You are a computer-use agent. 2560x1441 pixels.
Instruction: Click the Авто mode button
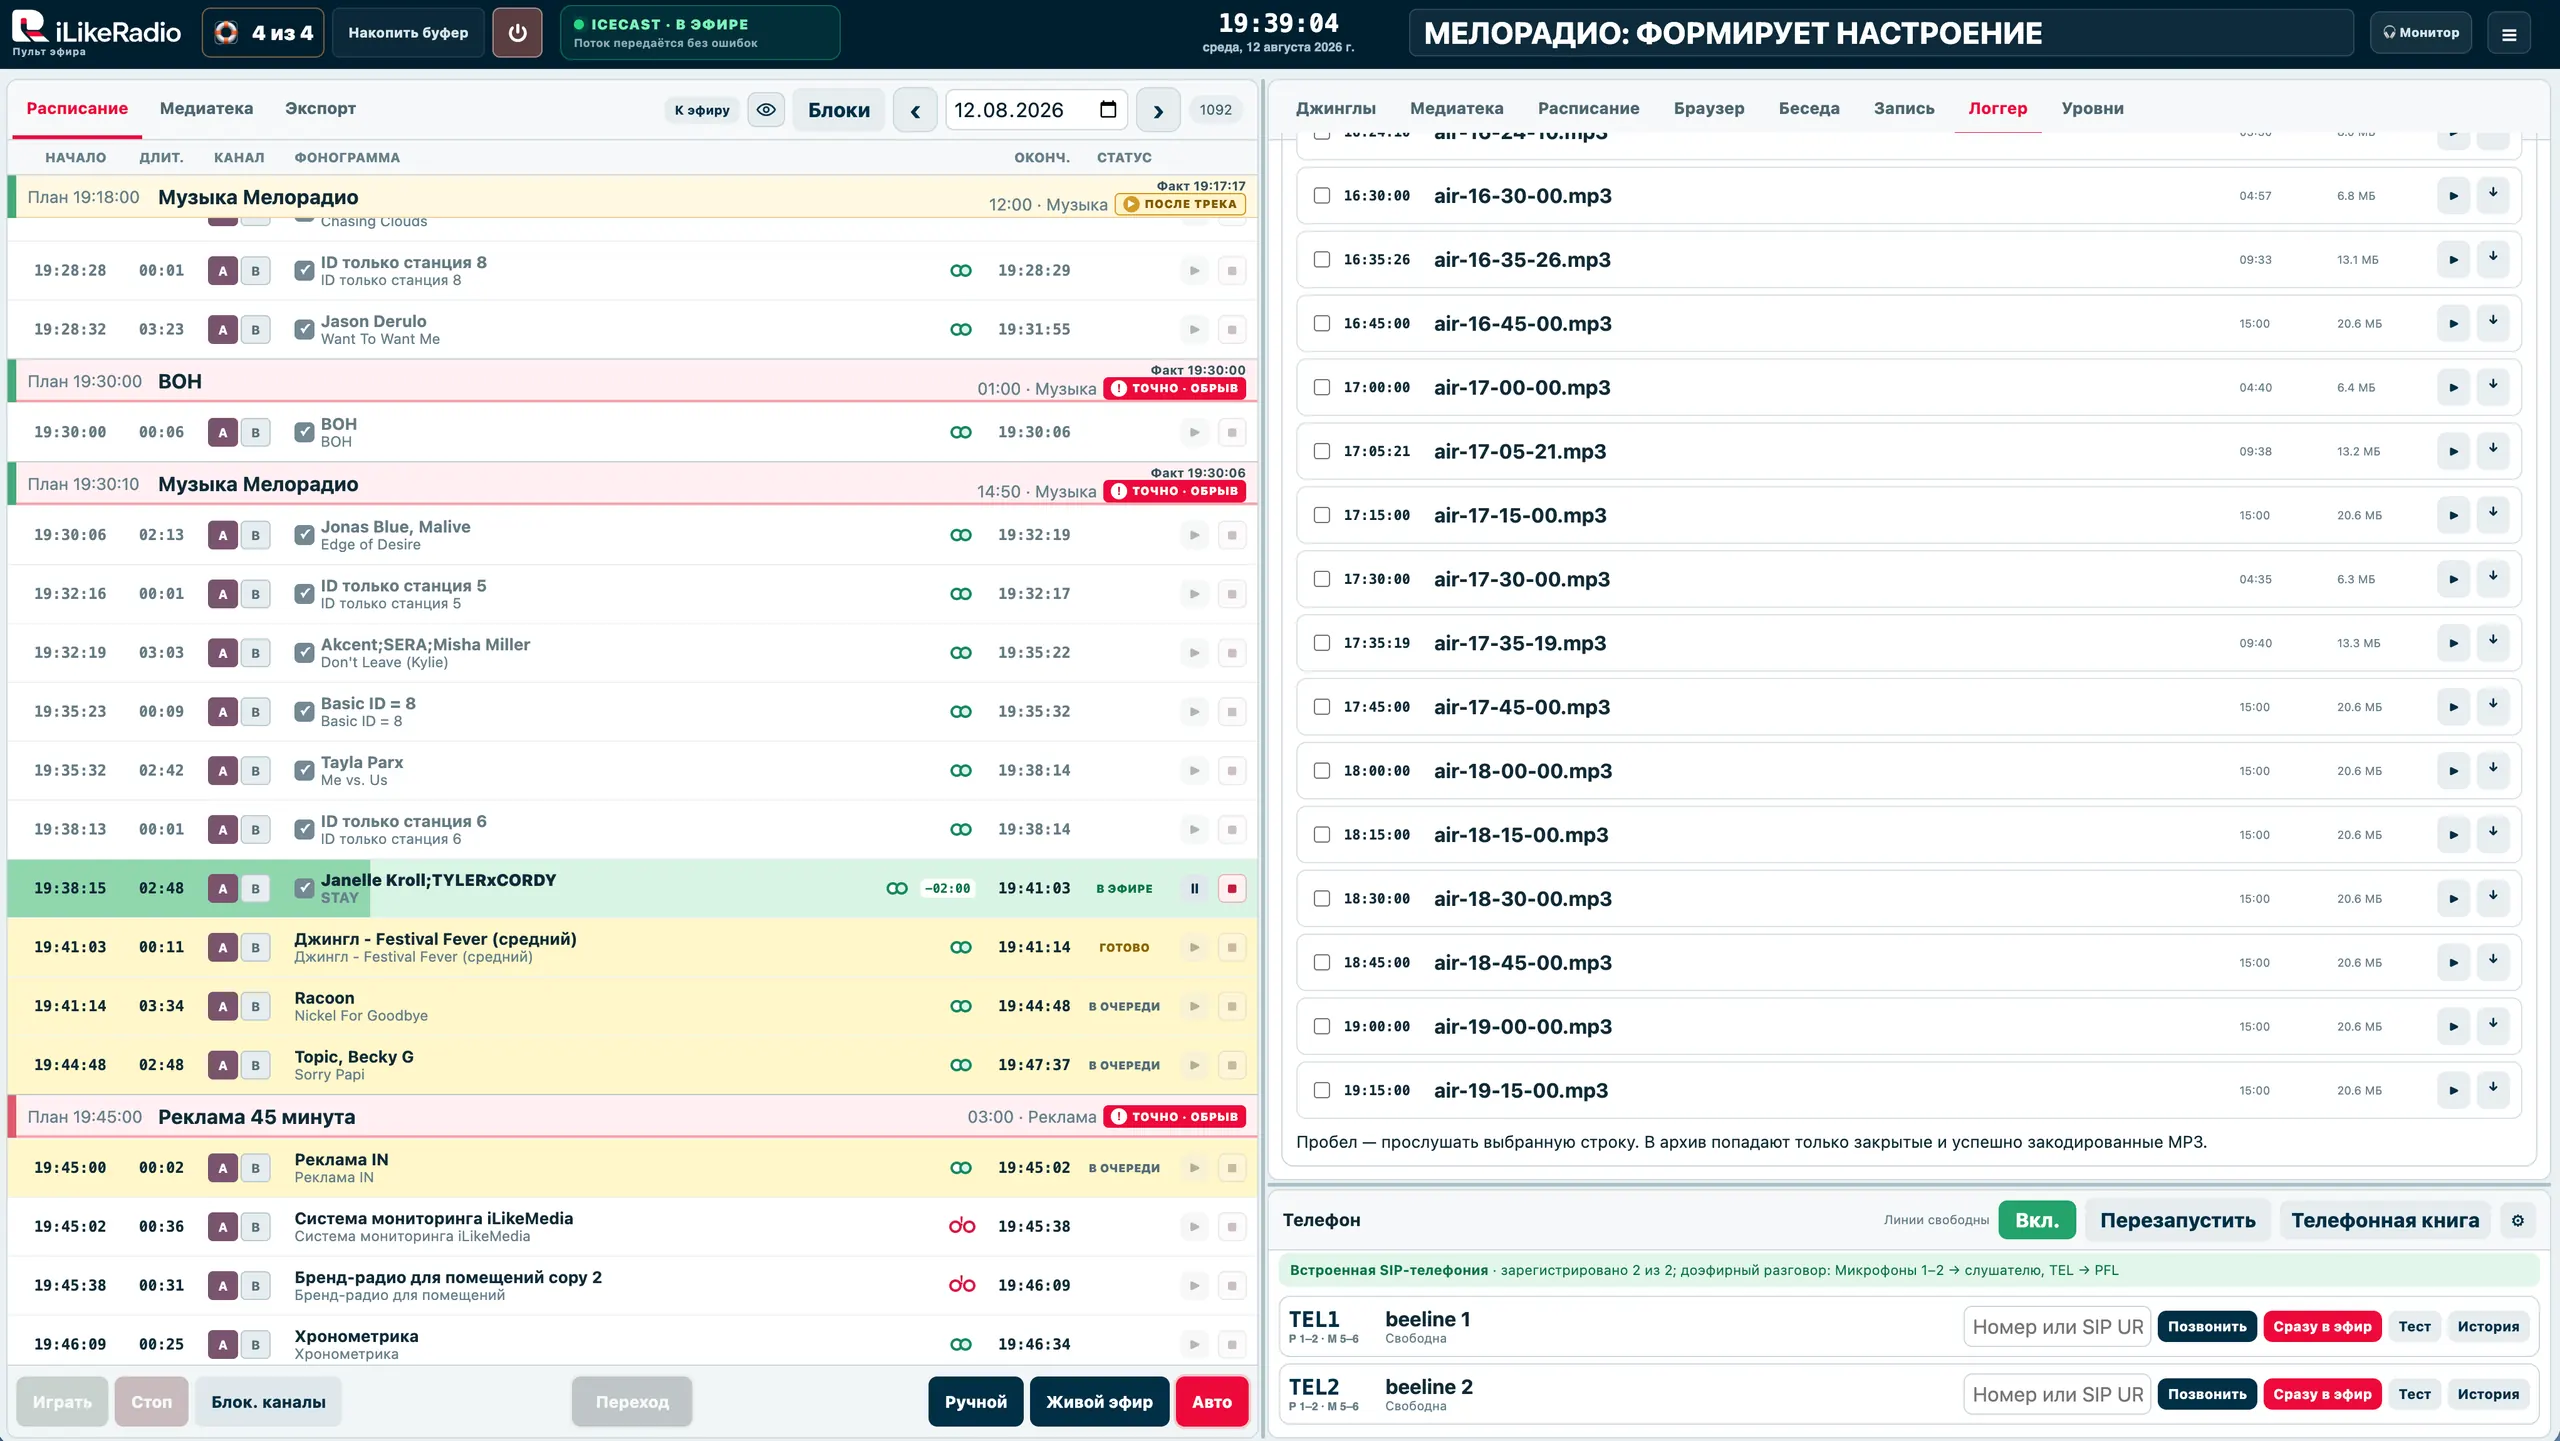pyautogui.click(x=1212, y=1402)
